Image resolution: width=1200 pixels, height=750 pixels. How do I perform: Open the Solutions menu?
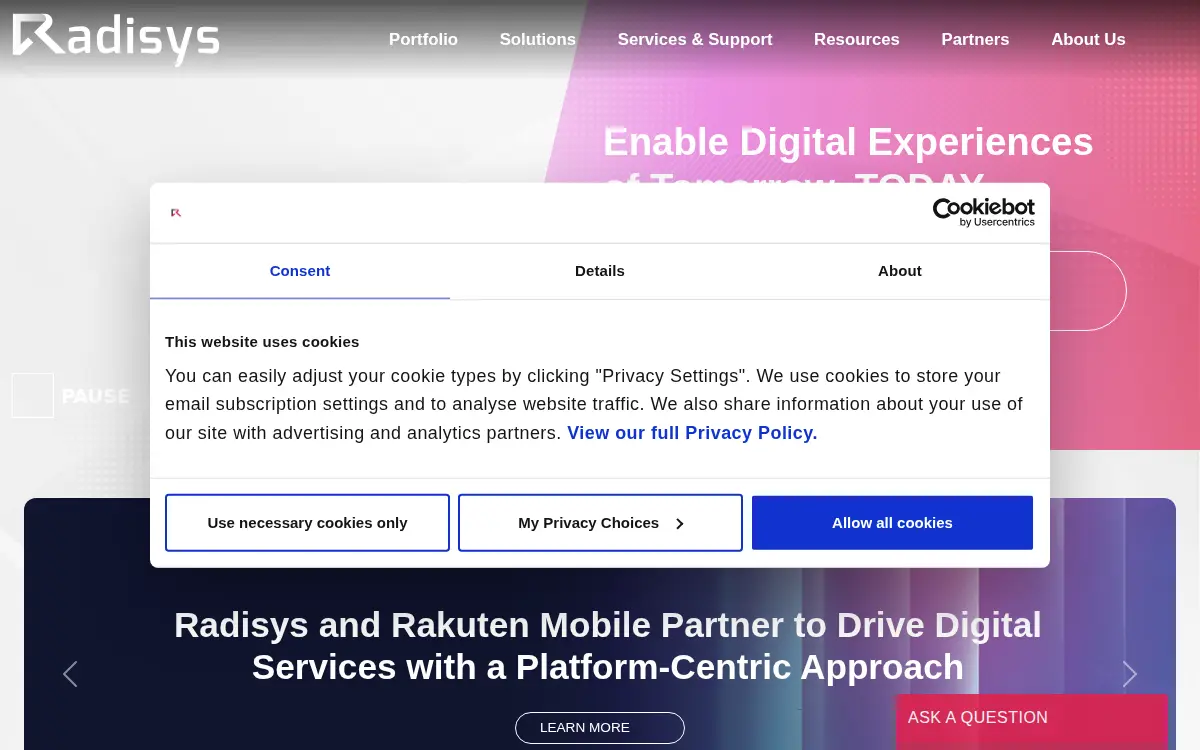537,39
